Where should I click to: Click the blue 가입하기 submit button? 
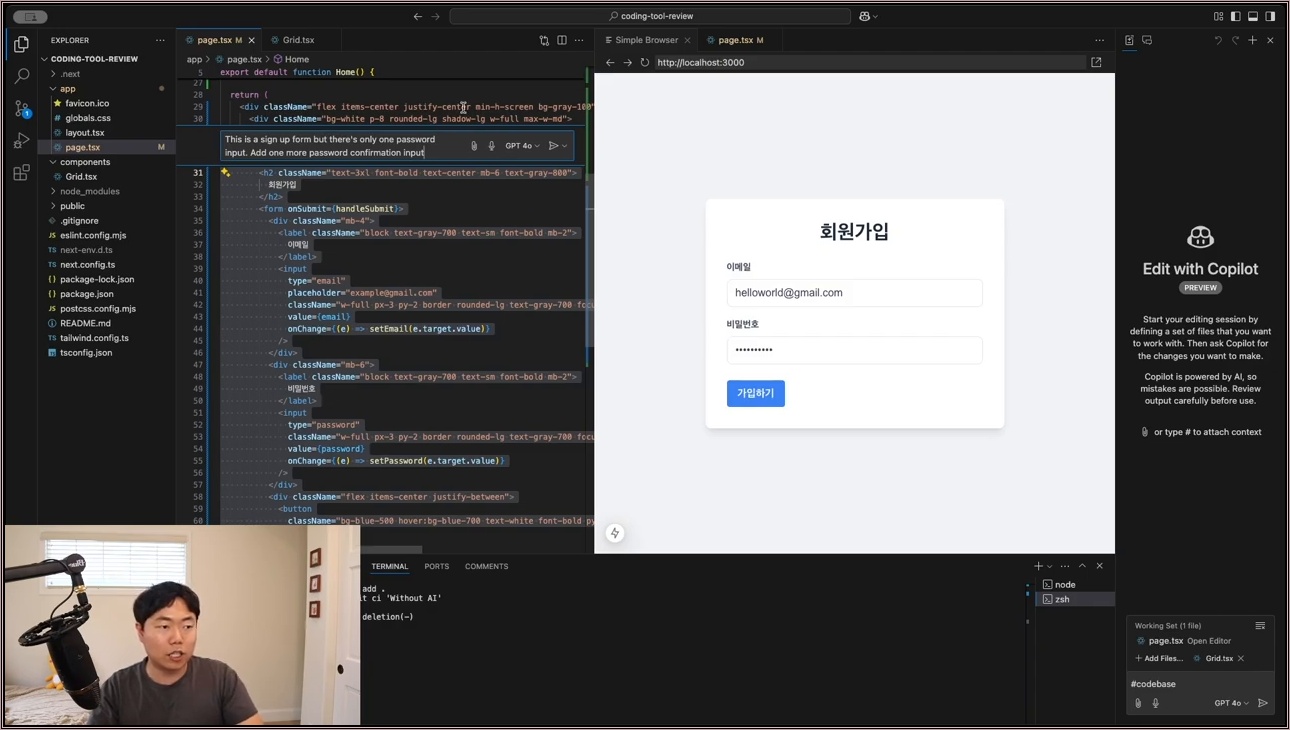[756, 393]
